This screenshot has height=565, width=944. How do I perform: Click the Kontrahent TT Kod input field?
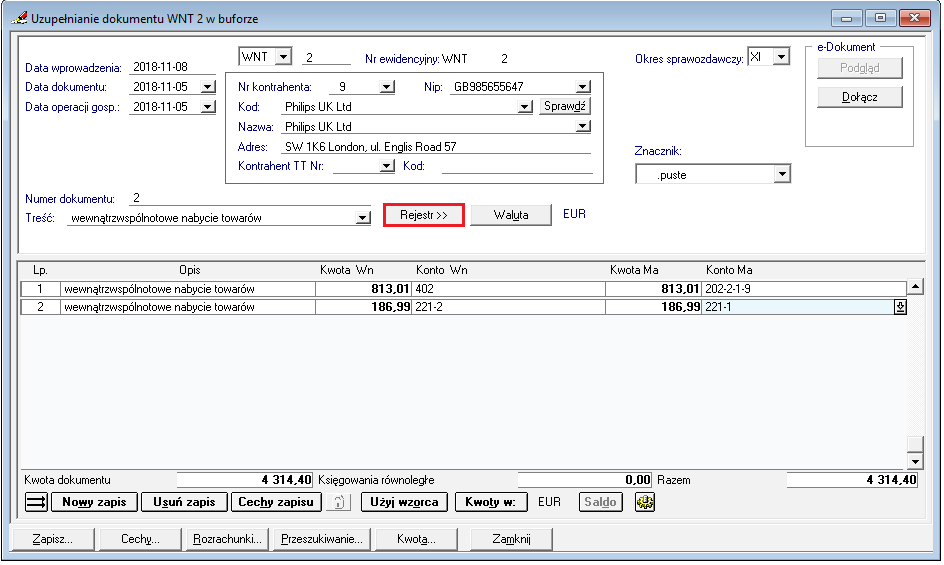pos(517,166)
